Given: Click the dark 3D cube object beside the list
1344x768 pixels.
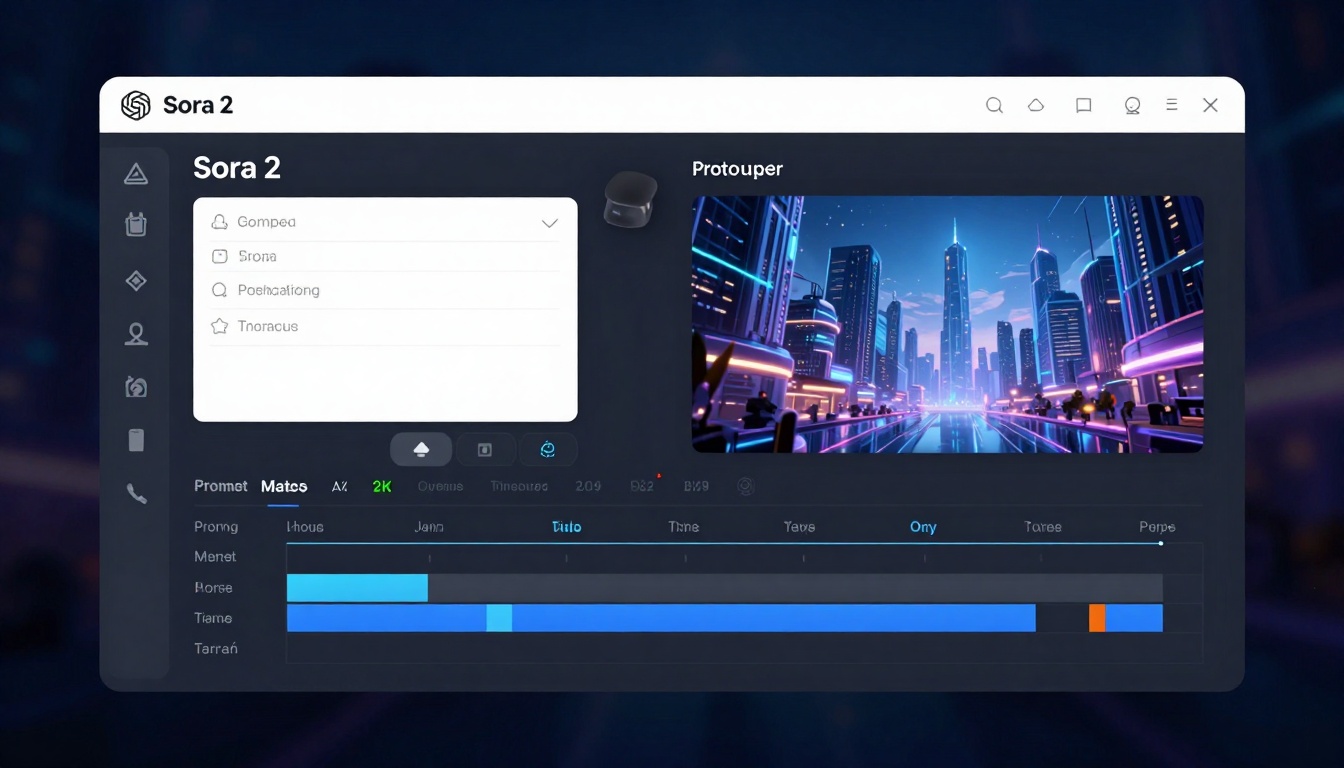Looking at the screenshot, I should 631,198.
